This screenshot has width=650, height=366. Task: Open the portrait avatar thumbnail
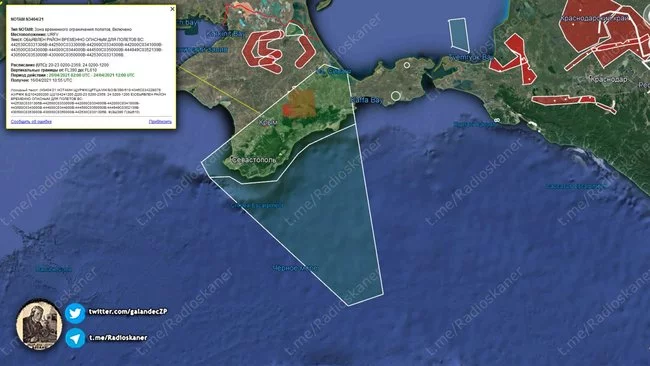click(39, 325)
